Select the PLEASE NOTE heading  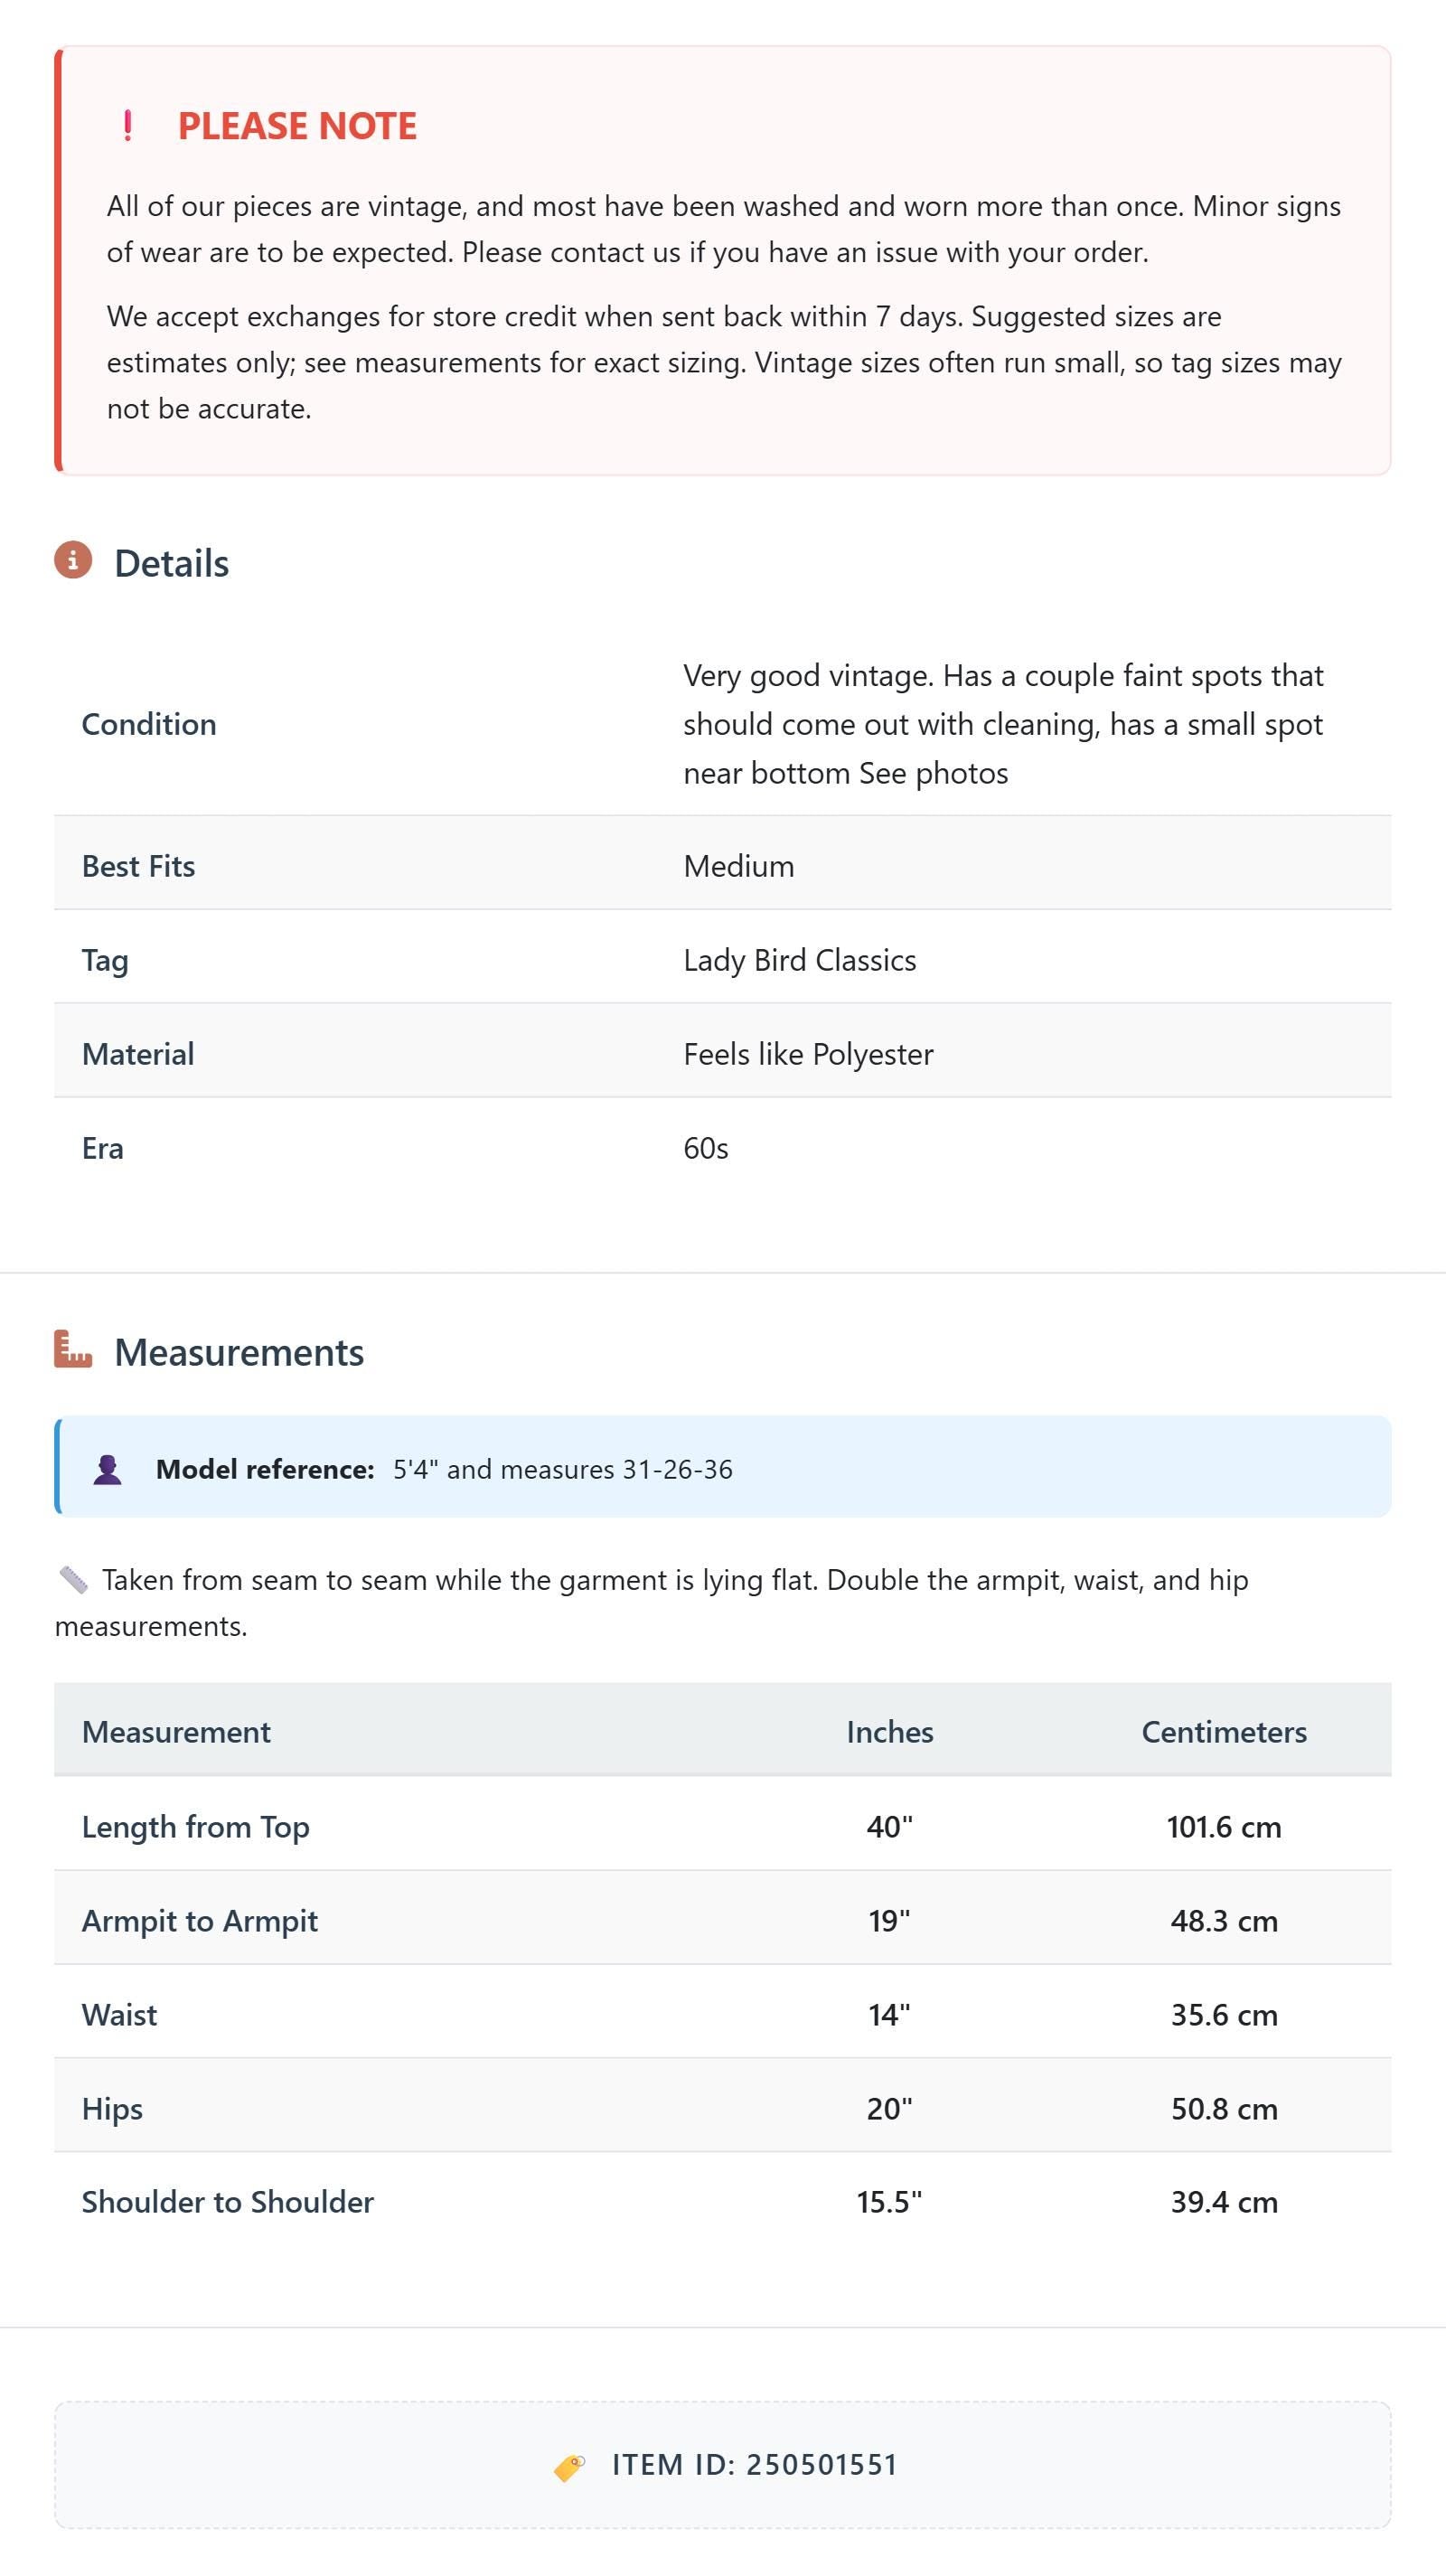(297, 126)
